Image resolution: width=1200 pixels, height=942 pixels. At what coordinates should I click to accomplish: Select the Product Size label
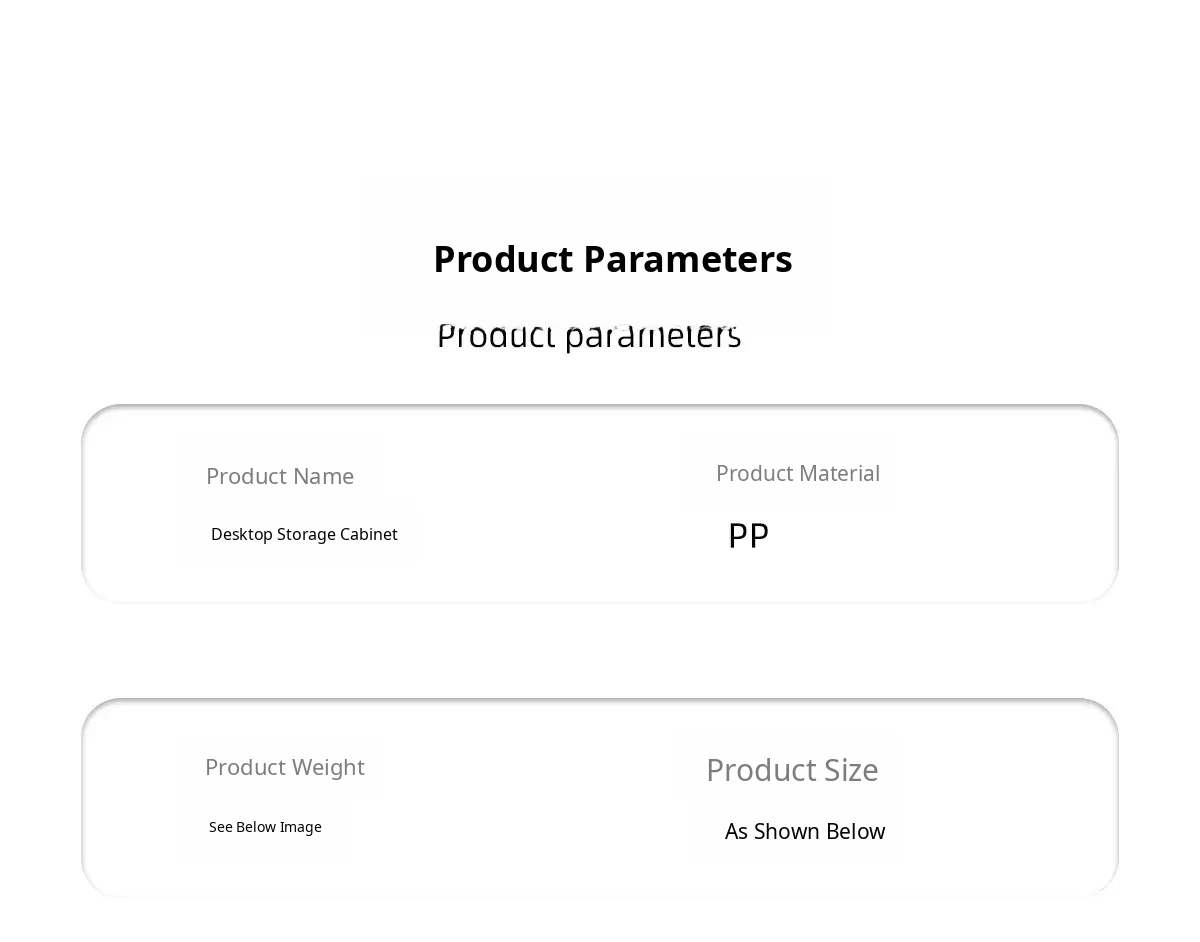click(x=792, y=770)
